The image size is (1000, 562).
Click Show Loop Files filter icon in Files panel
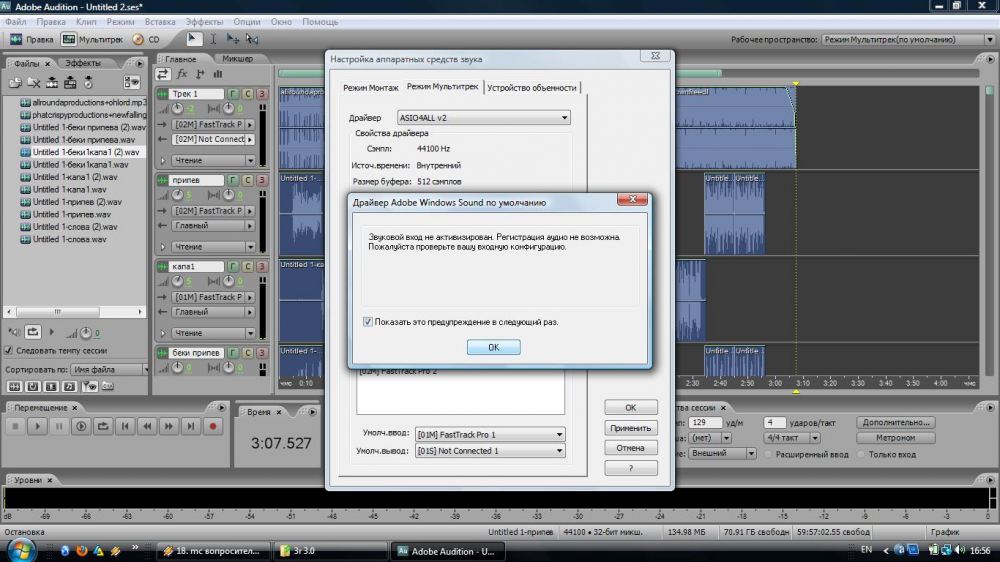pyautogui.click(x=33, y=387)
